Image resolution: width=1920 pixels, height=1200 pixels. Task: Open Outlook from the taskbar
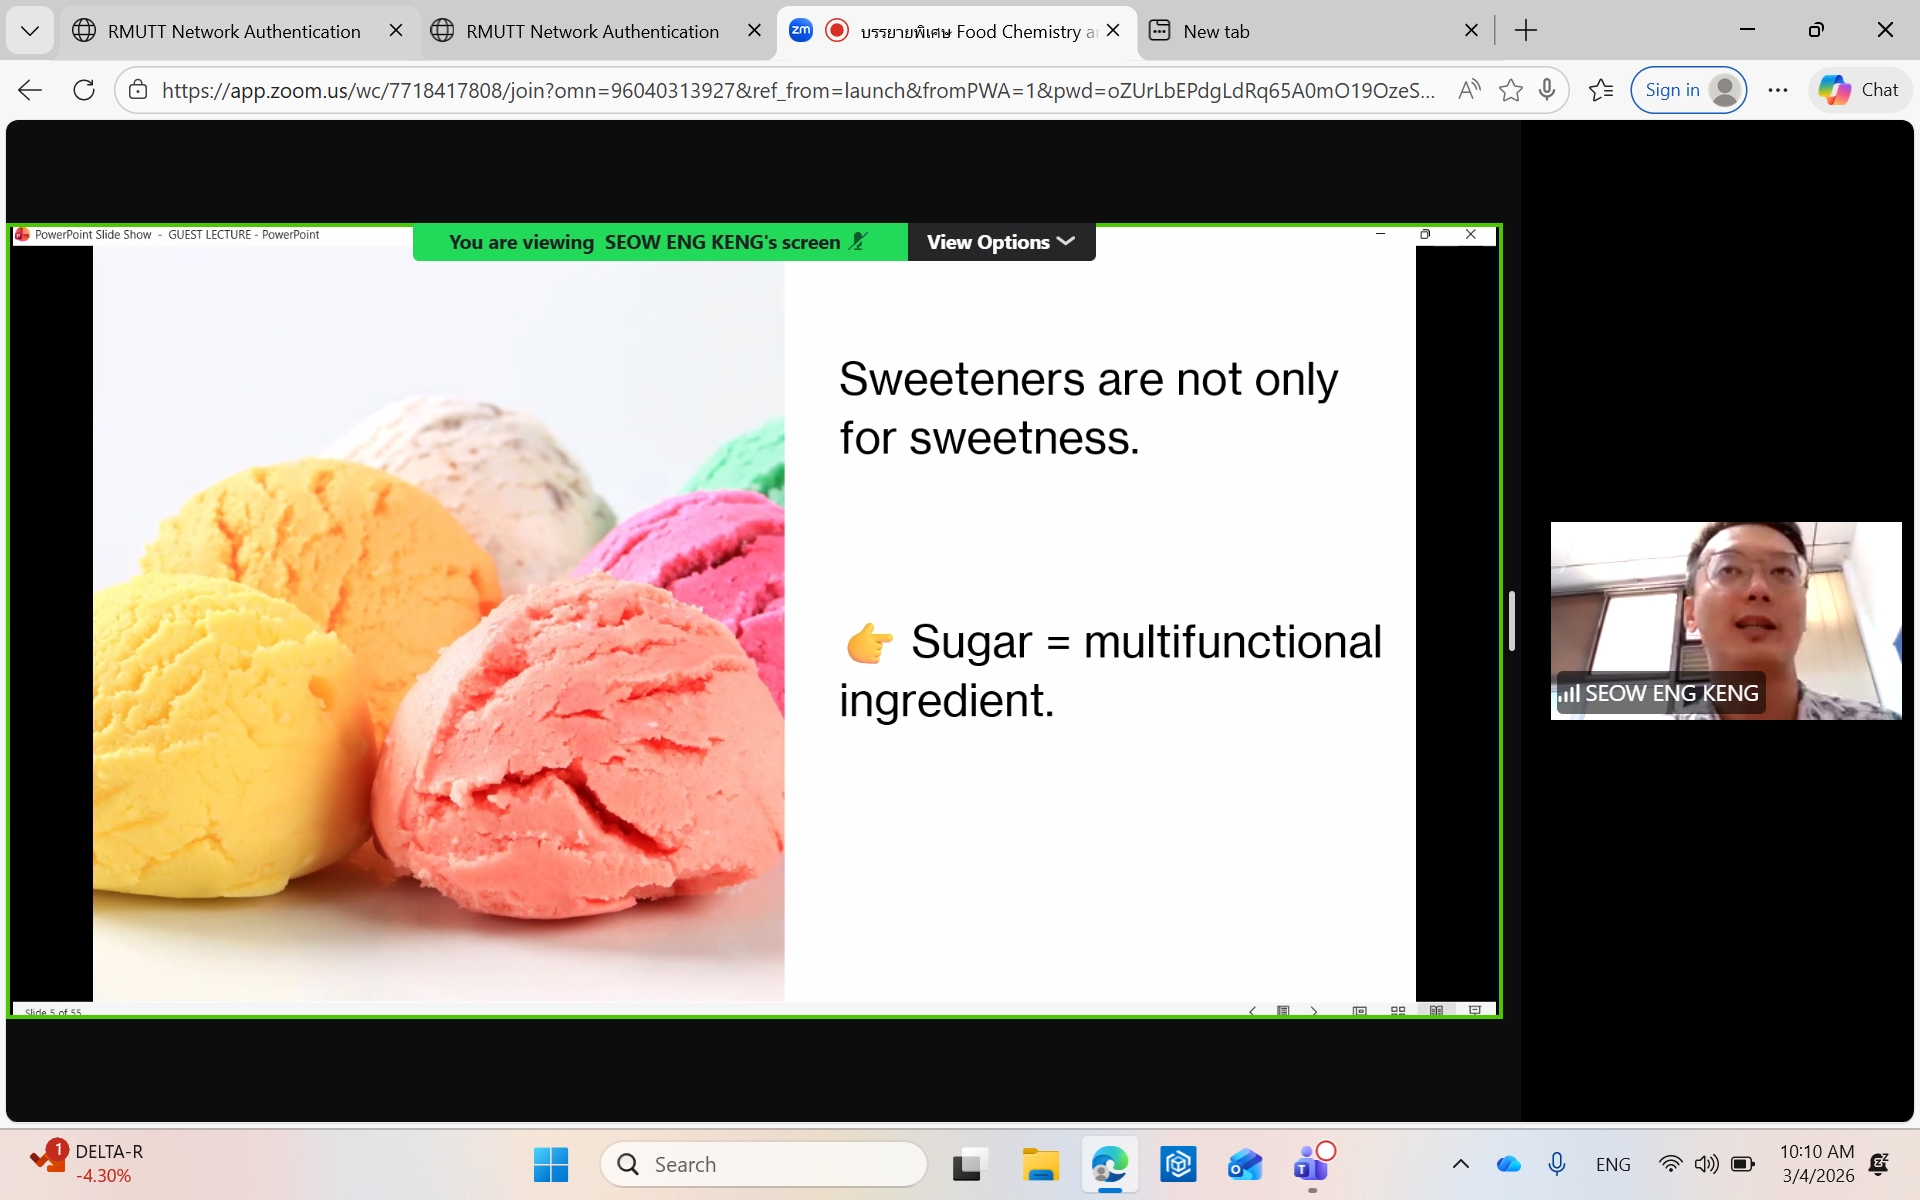(1245, 1165)
